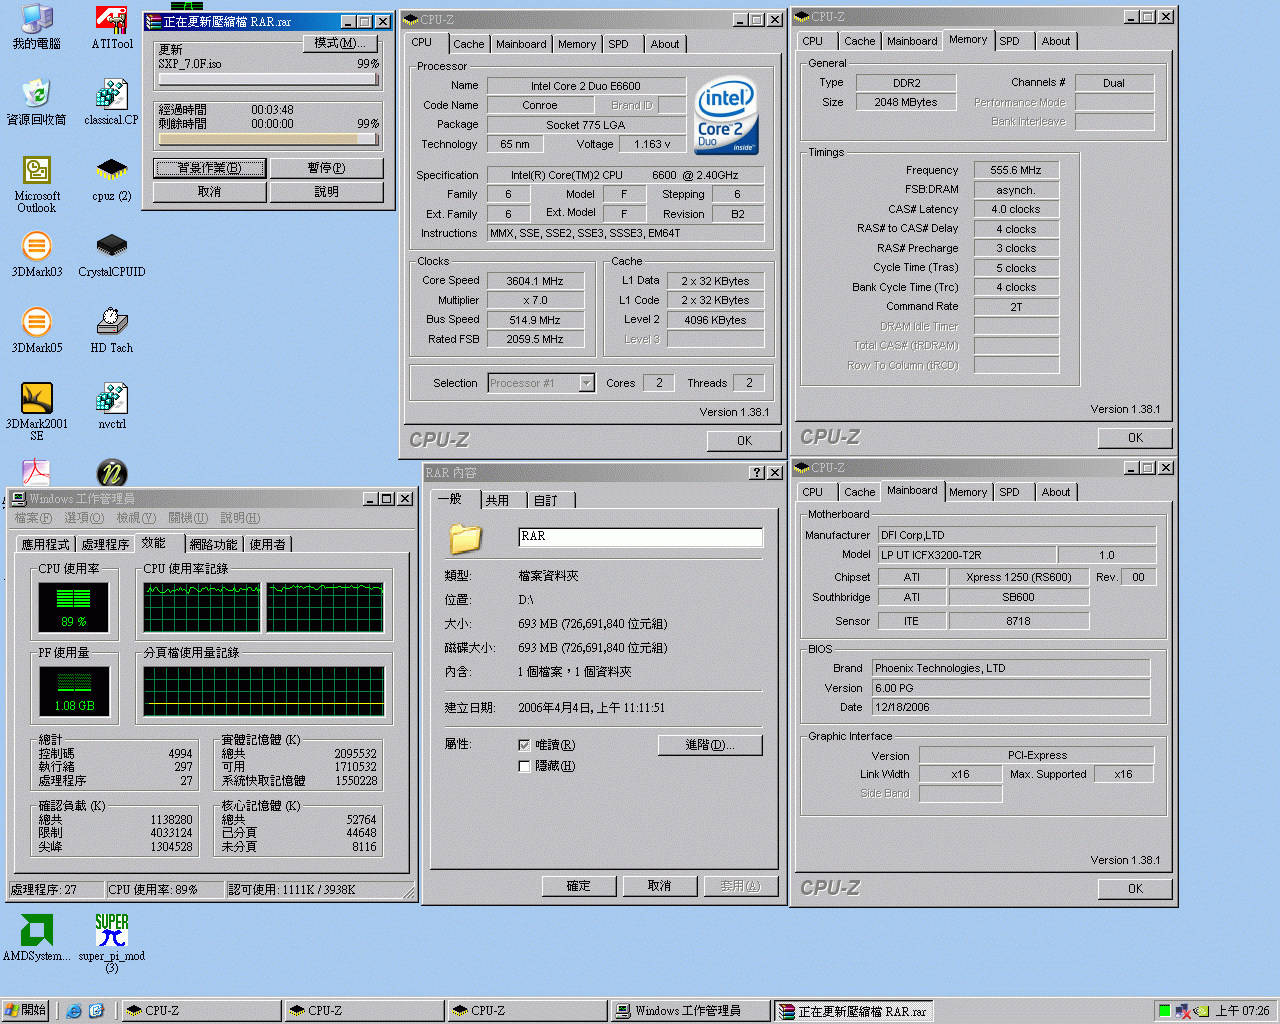Click the 取消 cancel button in WinRAR
1280x1024 pixels.
coord(209,192)
